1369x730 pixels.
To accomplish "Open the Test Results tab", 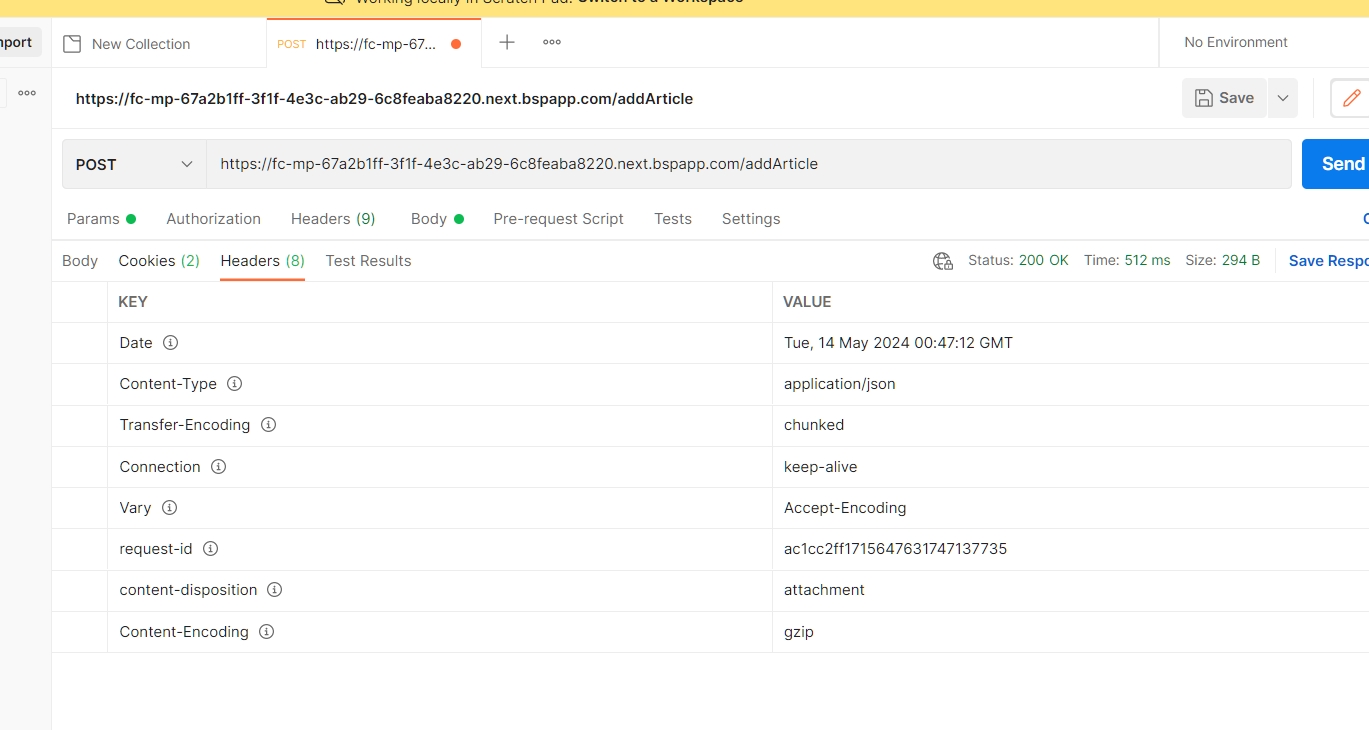I will (368, 261).
